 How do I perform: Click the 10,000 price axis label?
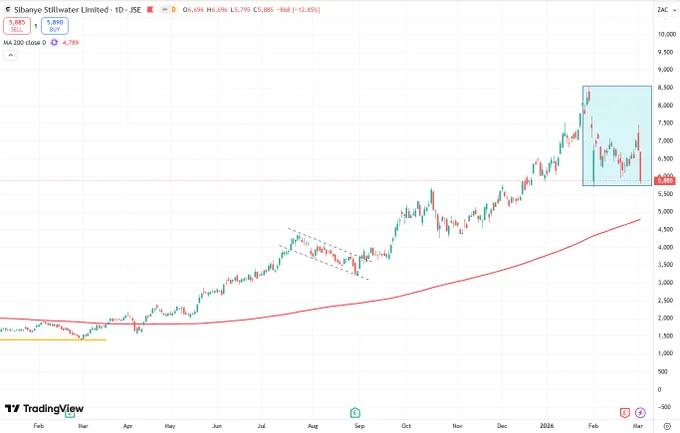[x=667, y=34]
